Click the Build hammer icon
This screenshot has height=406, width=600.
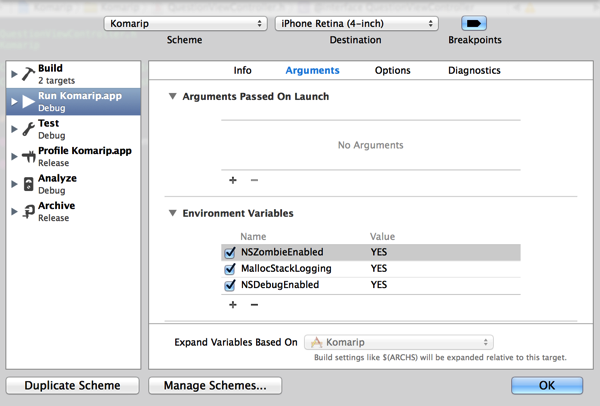(28, 74)
